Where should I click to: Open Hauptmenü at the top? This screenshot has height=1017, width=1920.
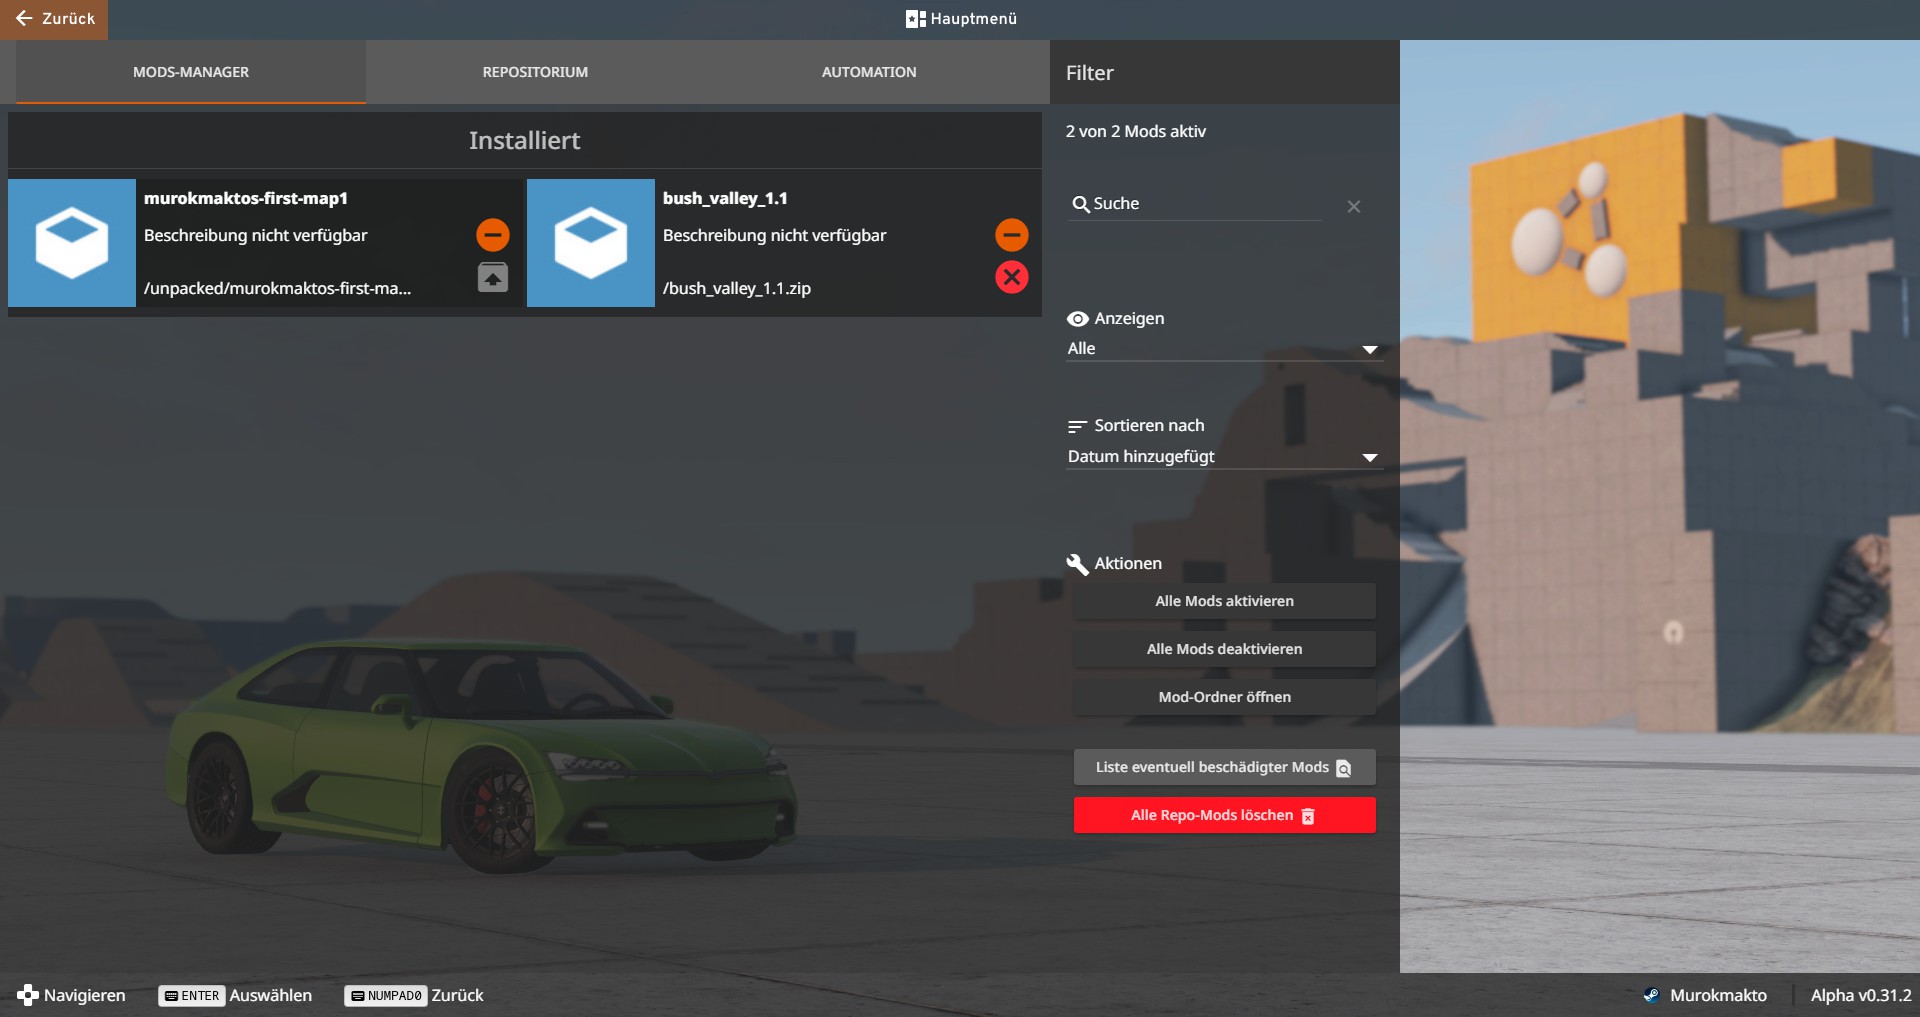point(961,19)
